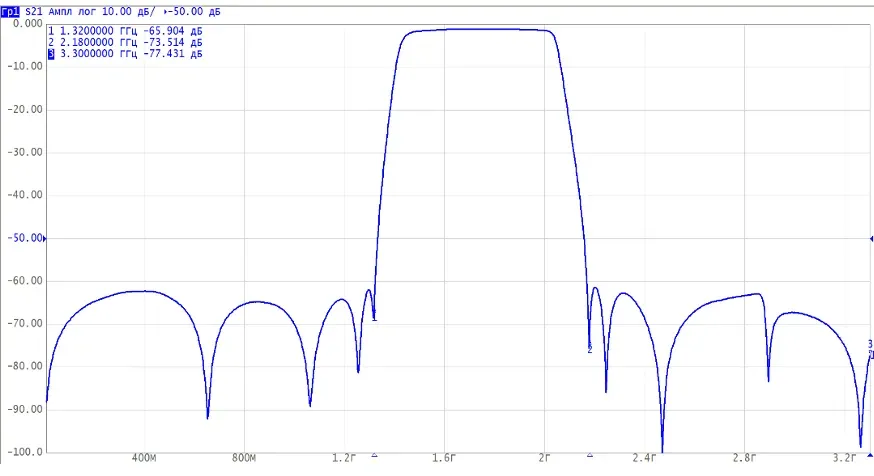The width and height of the screenshot is (874, 476).
Task: Click the 3.2Г frequency axis label
Action: (x=844, y=458)
